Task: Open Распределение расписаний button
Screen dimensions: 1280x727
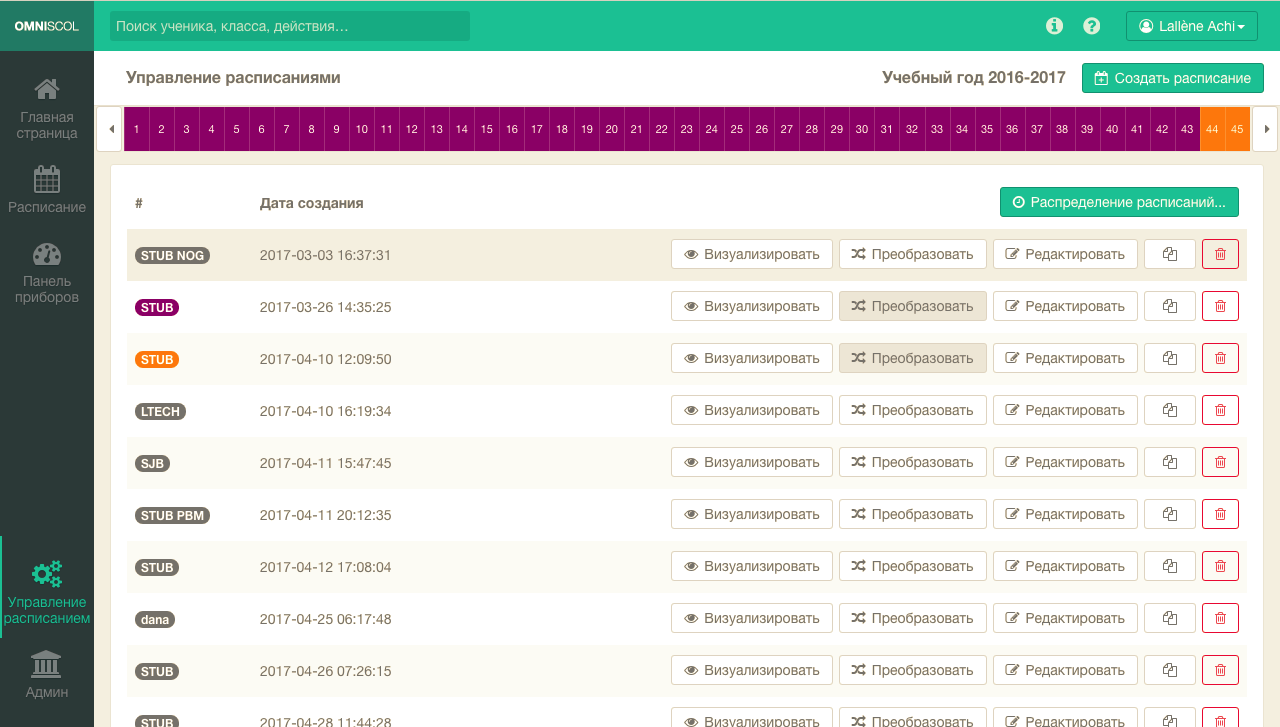Action: (x=1119, y=202)
